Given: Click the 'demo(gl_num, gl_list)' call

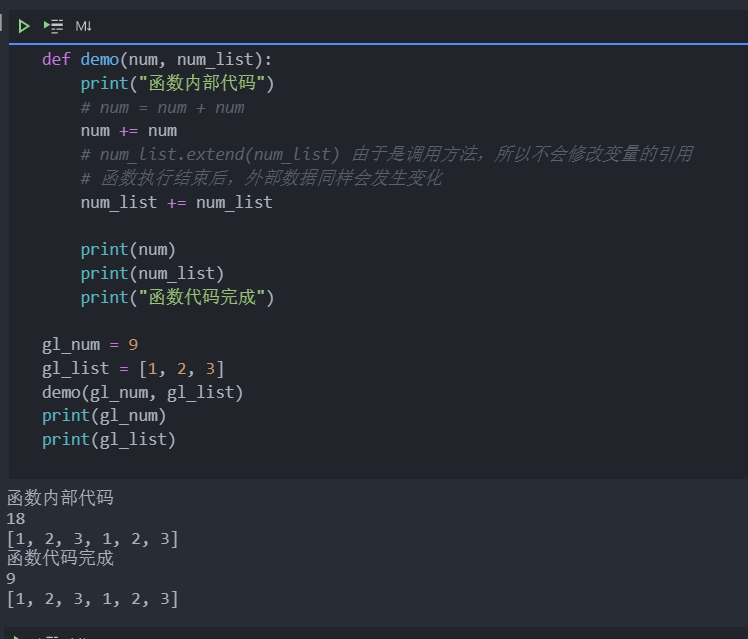Looking at the screenshot, I should point(143,392).
